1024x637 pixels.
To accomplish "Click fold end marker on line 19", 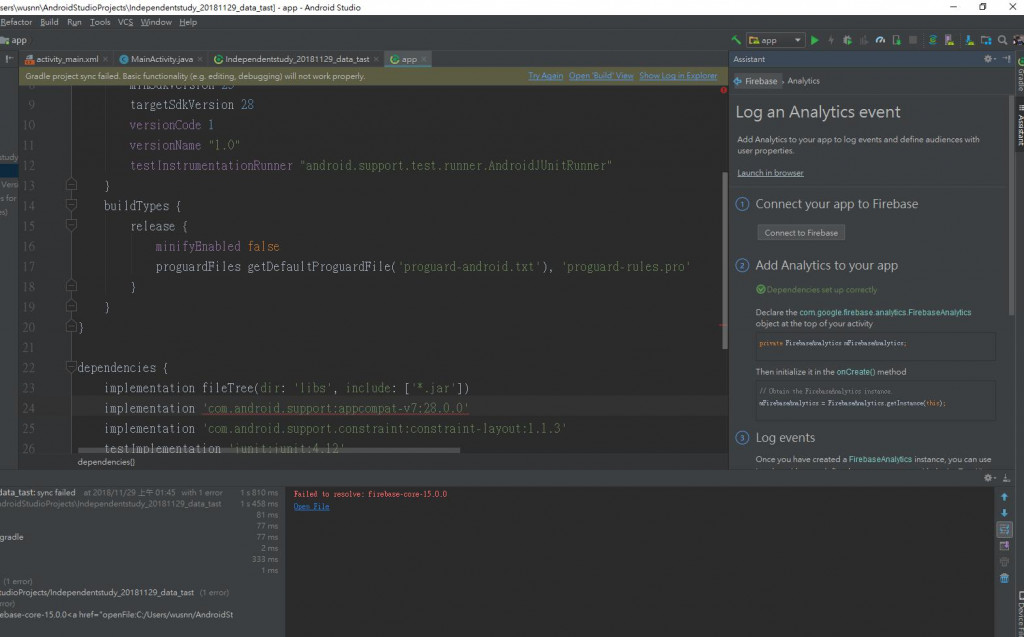I will 71,306.
